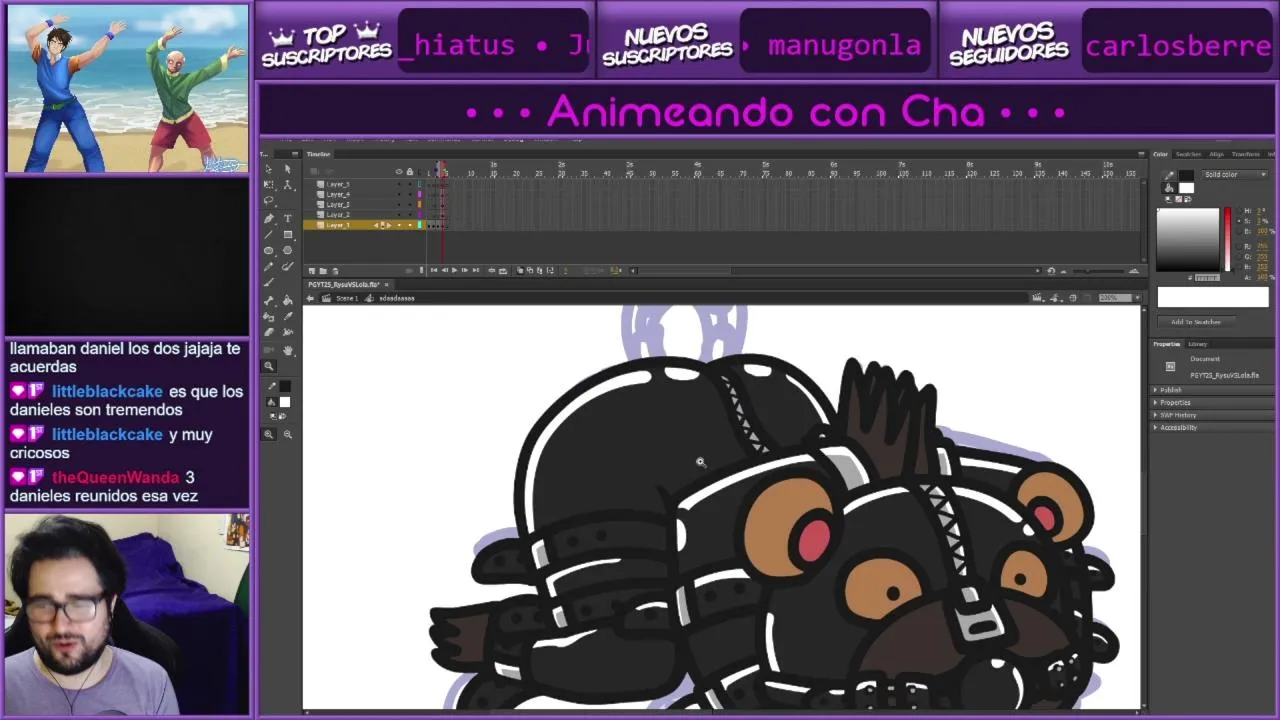The image size is (1280, 720).
Task: Select the Free Transform tool
Action: tap(268, 184)
